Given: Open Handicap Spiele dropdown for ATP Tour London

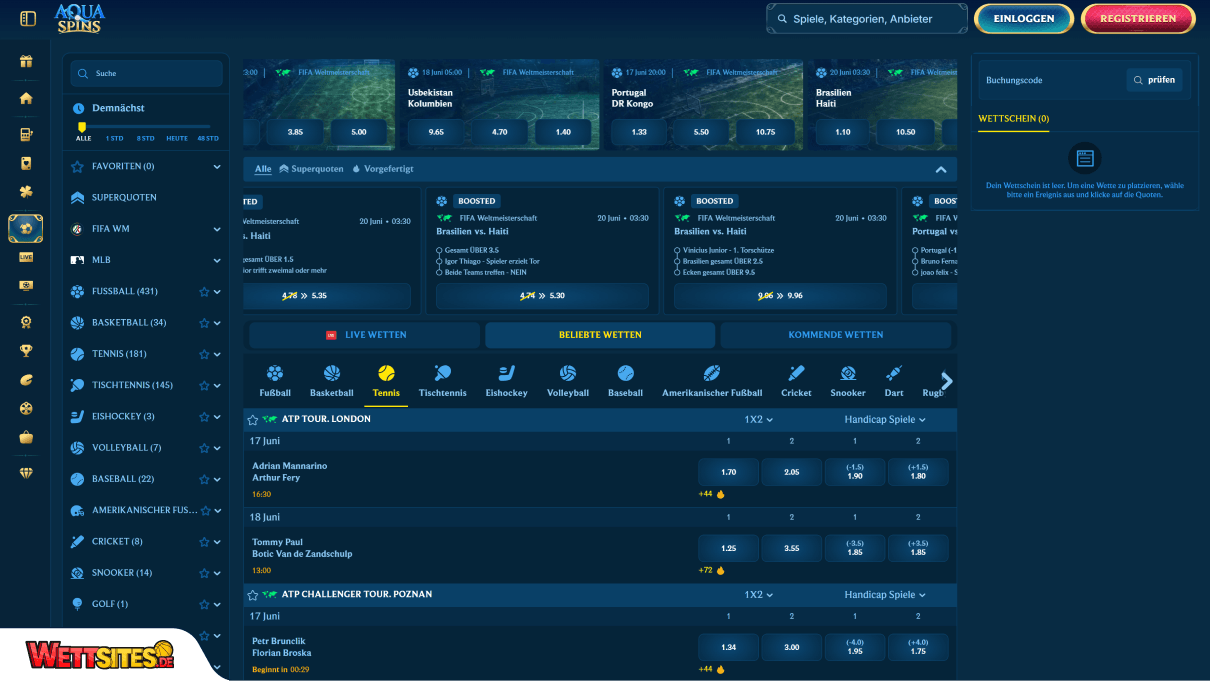Looking at the screenshot, I should [x=885, y=419].
